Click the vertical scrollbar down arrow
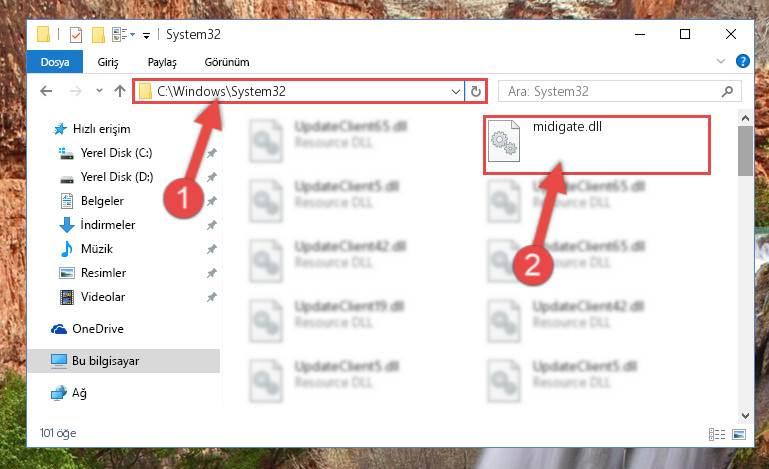This screenshot has height=469, width=769. [x=745, y=416]
